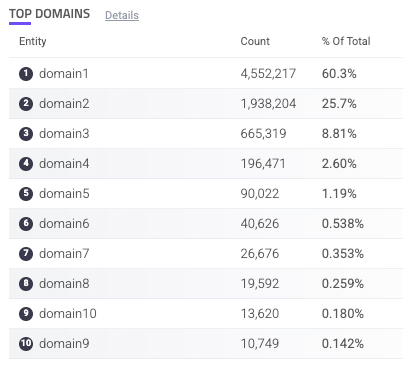Open the domain1 entity entry

[64, 74]
